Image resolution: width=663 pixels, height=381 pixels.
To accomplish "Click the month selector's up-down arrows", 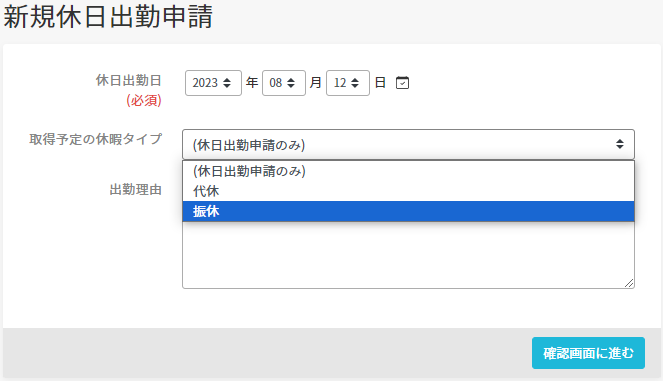I will coord(291,83).
